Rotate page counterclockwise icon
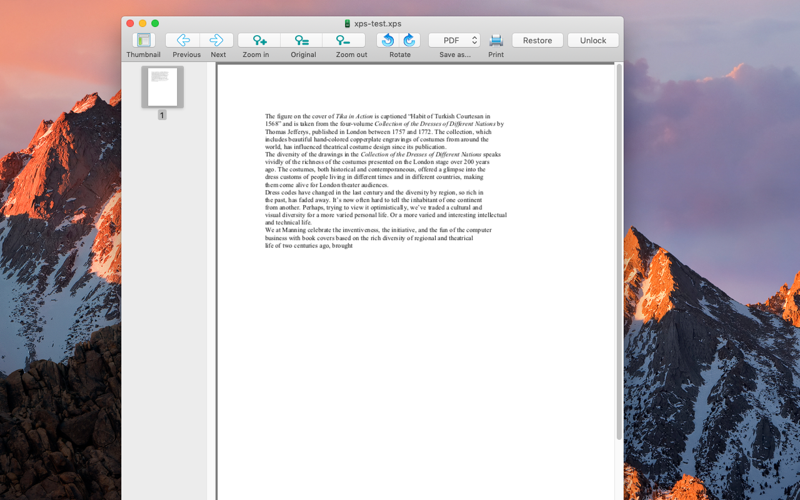 [x=388, y=40]
